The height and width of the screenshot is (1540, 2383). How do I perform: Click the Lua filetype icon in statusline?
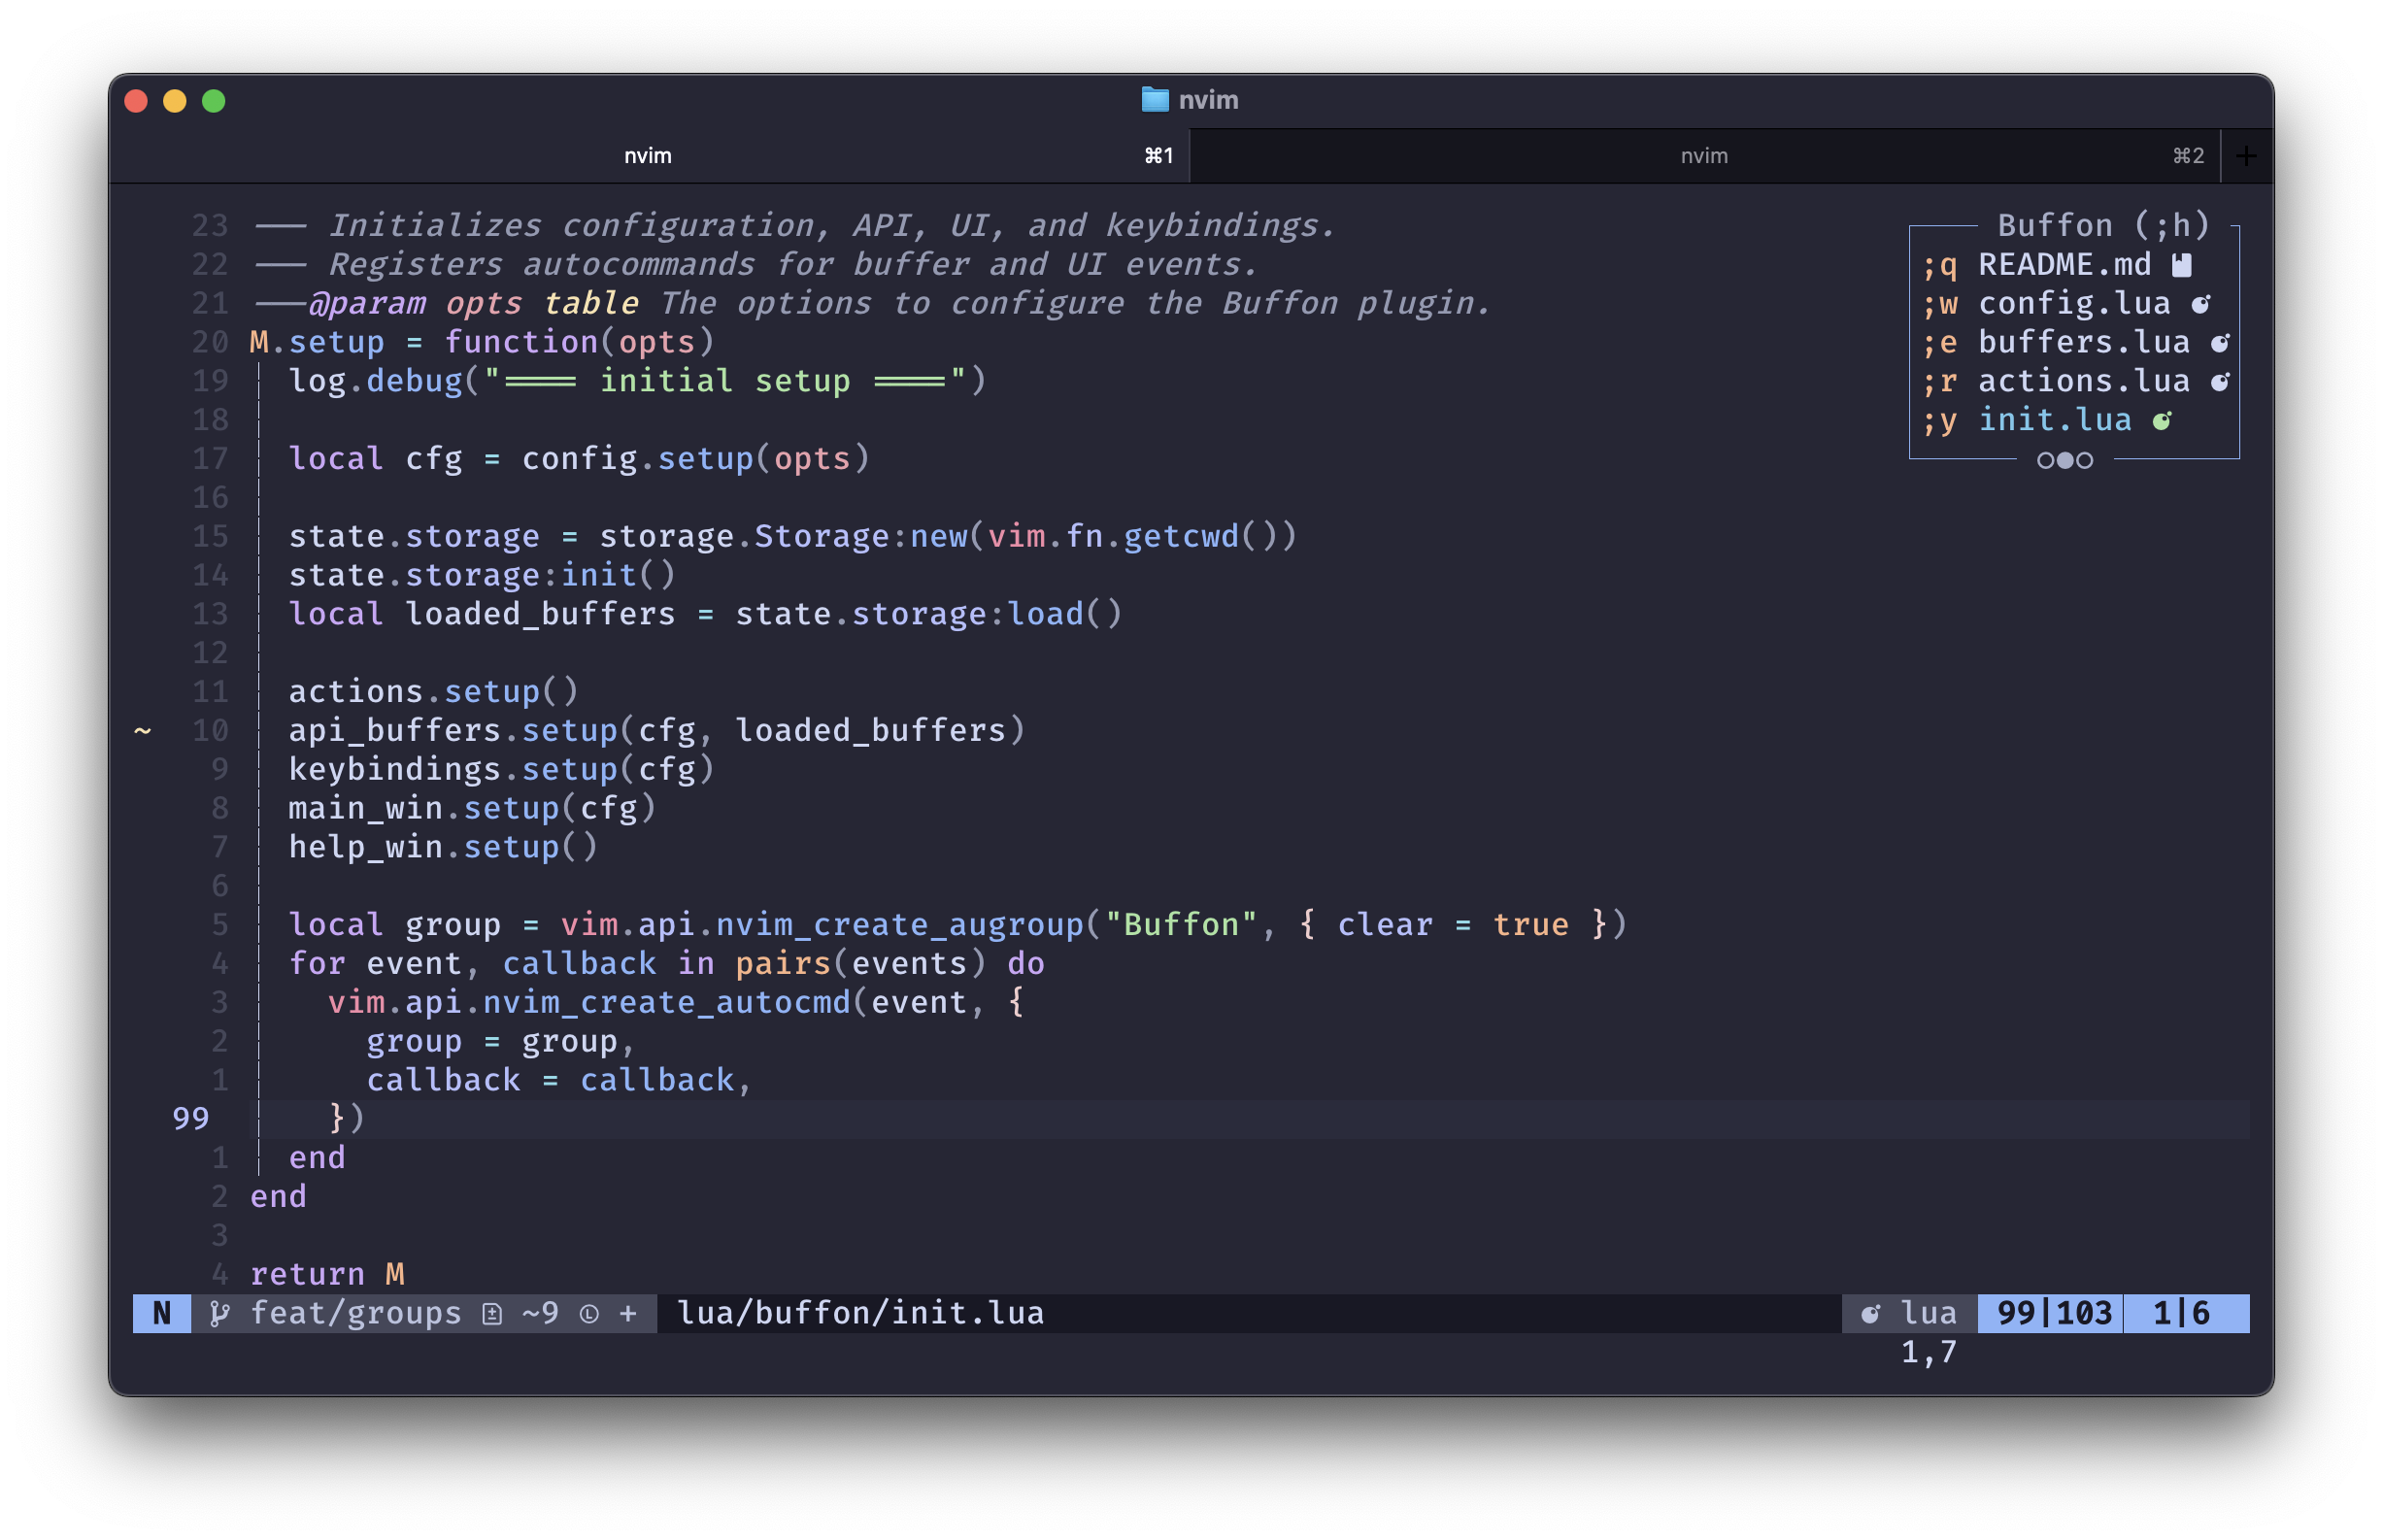point(1870,1314)
